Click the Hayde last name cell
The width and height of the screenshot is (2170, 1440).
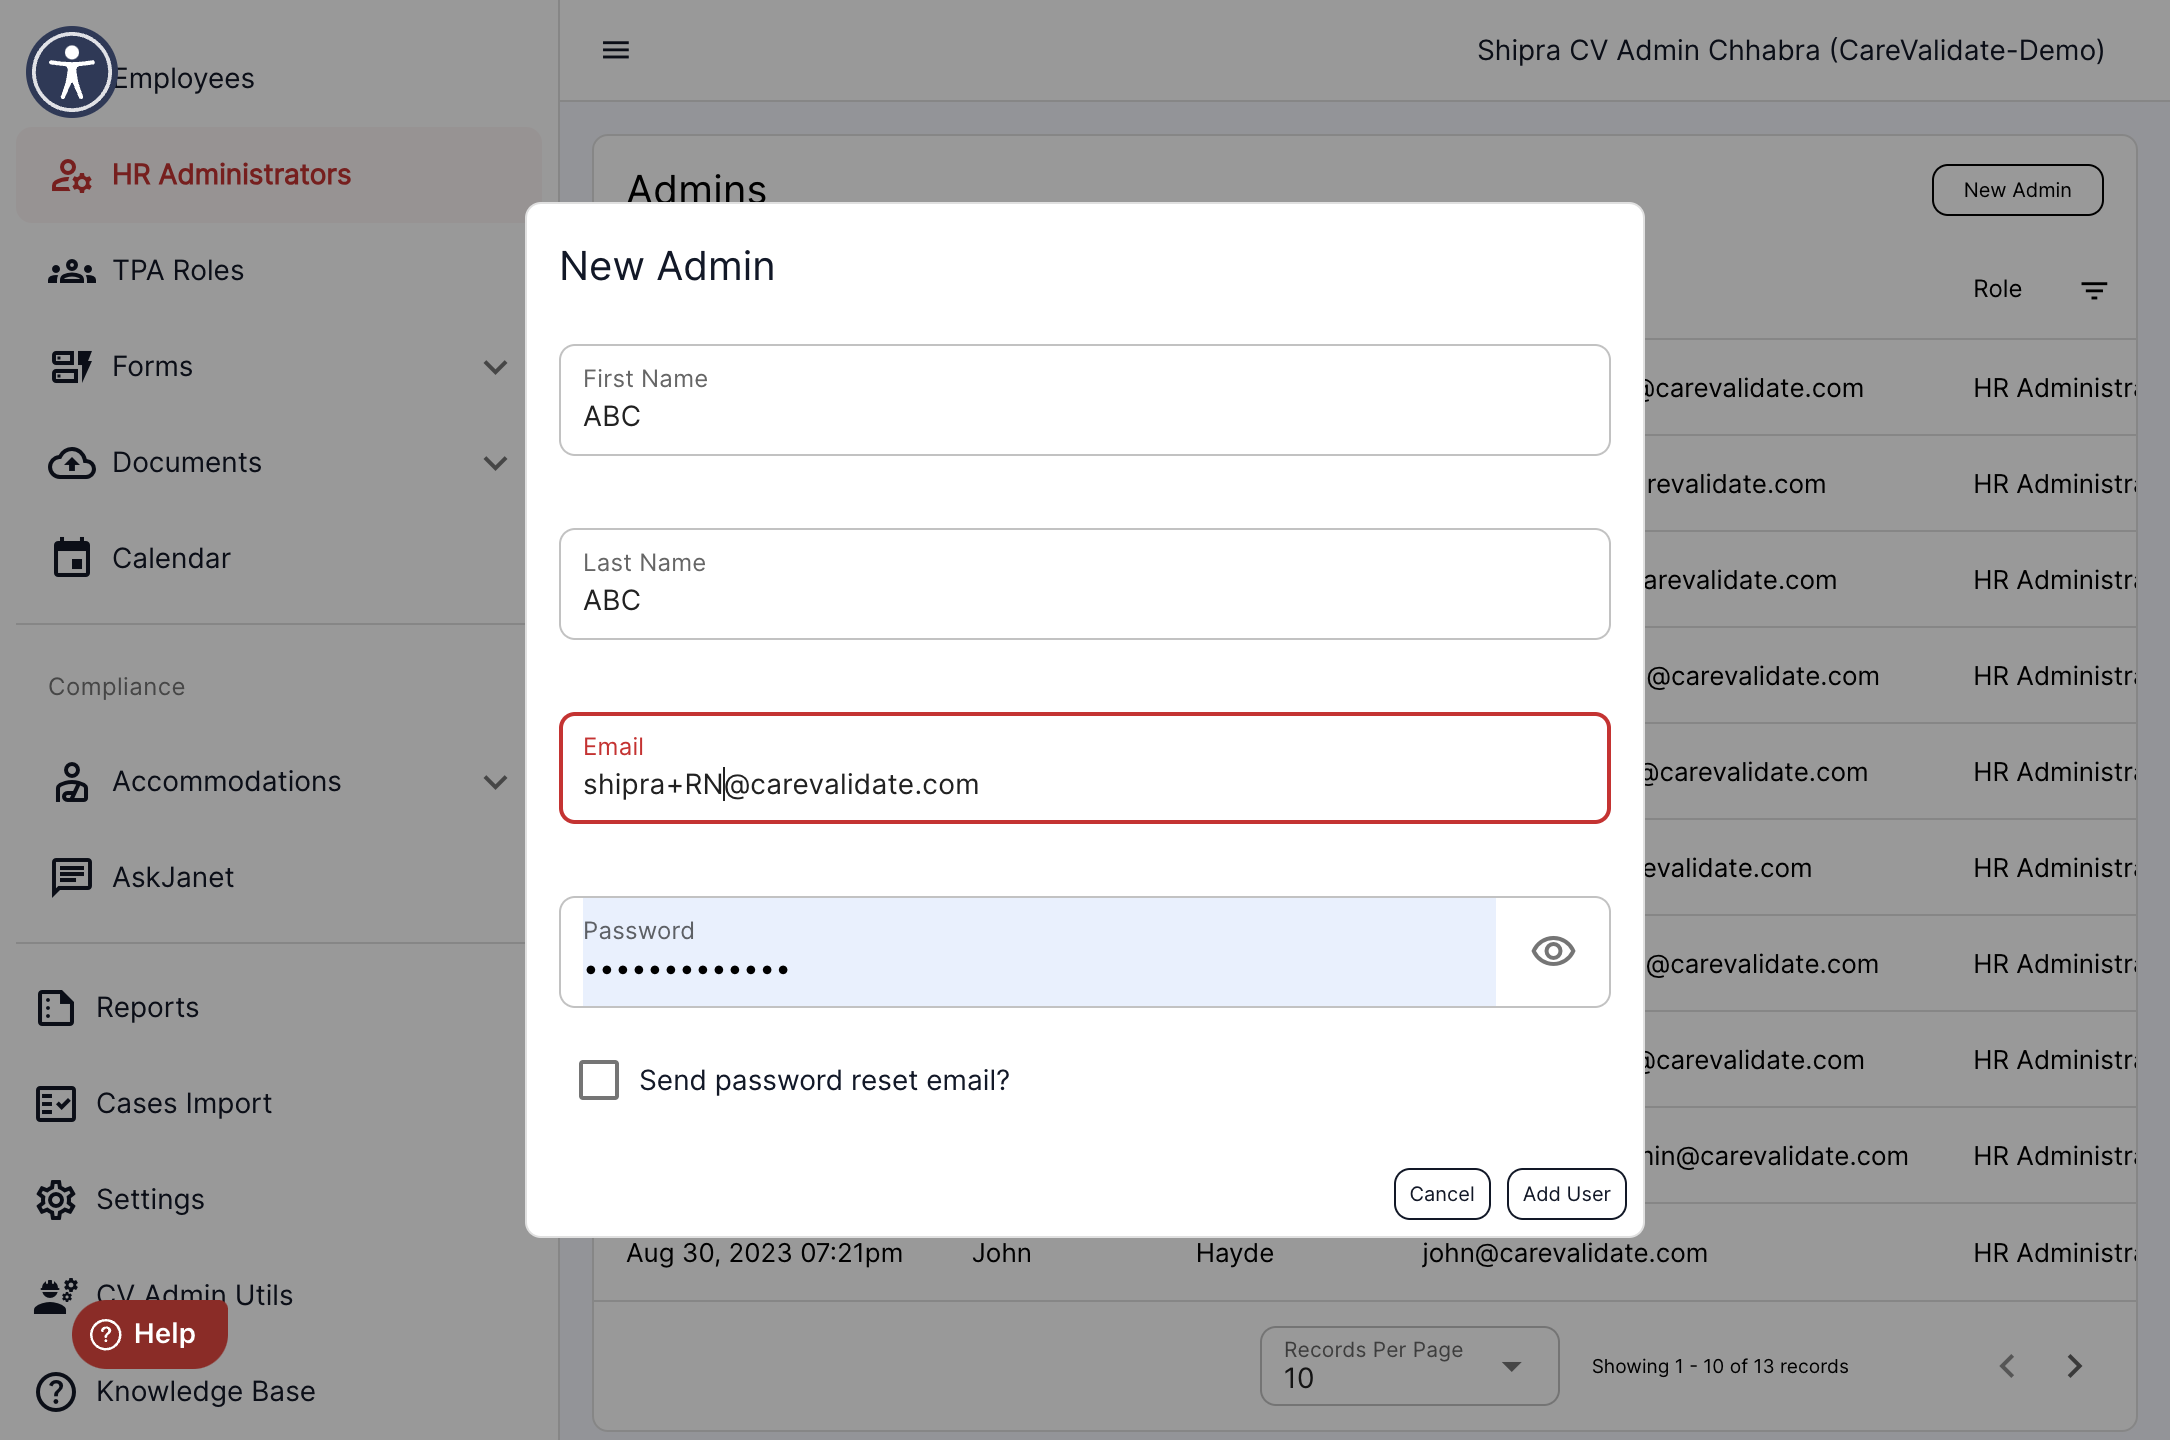tap(1235, 1254)
